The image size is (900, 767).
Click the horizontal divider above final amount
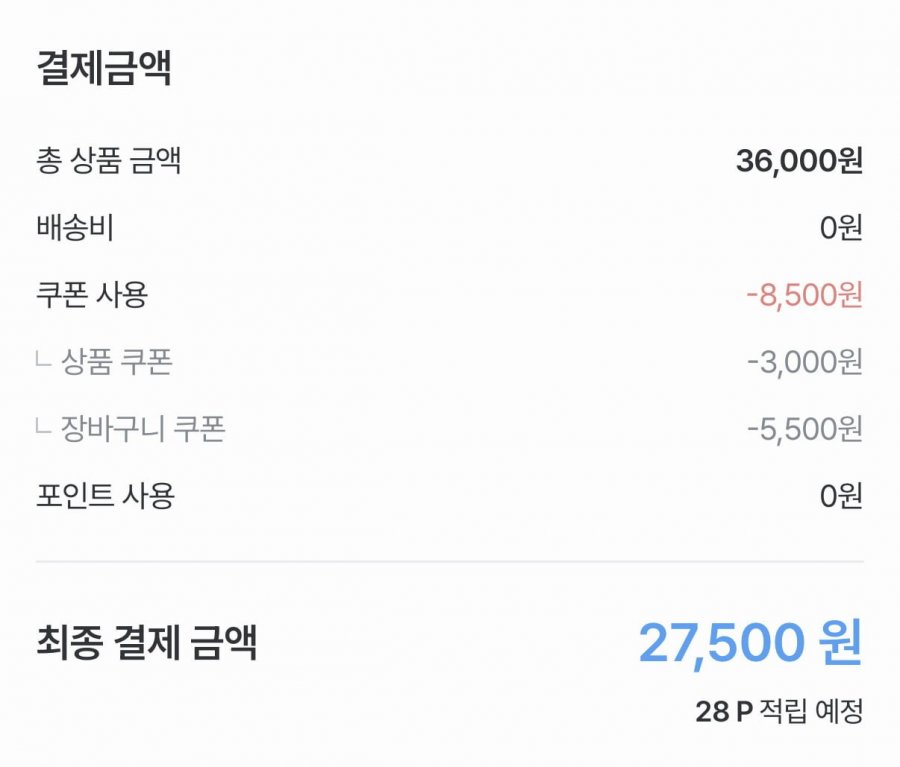point(450,562)
